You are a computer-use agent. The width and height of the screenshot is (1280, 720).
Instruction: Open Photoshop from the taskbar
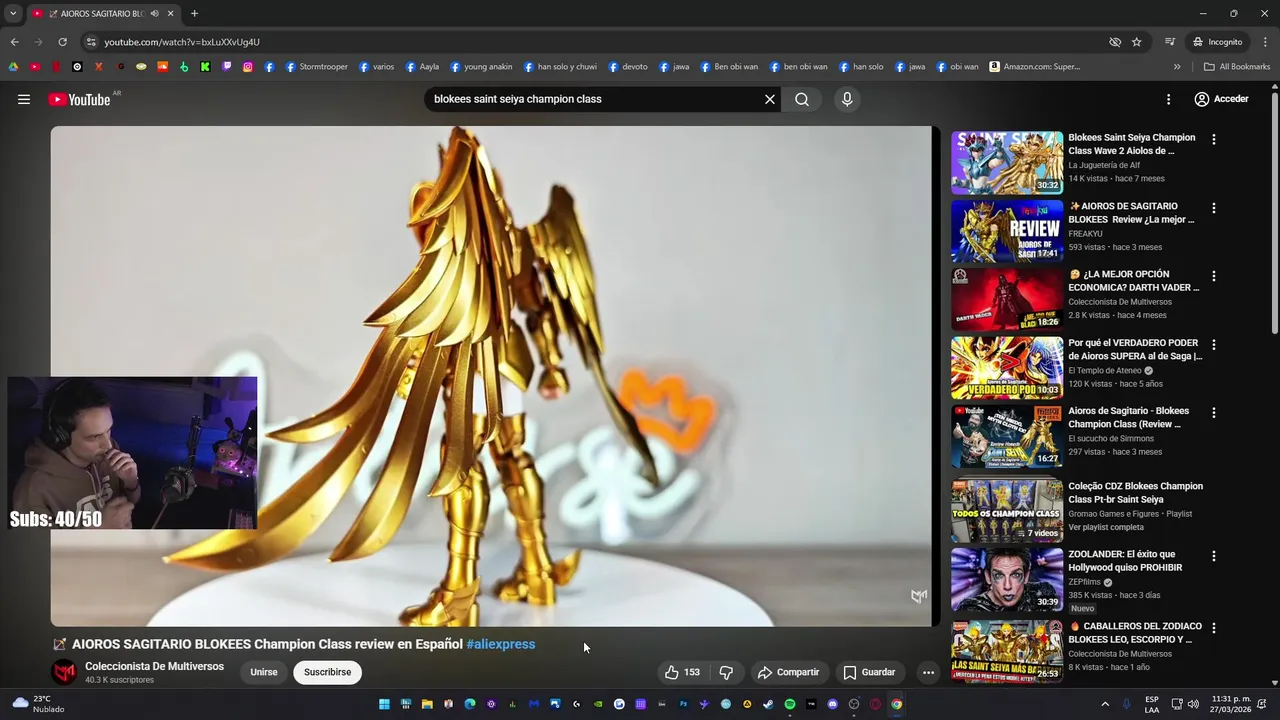[683, 704]
